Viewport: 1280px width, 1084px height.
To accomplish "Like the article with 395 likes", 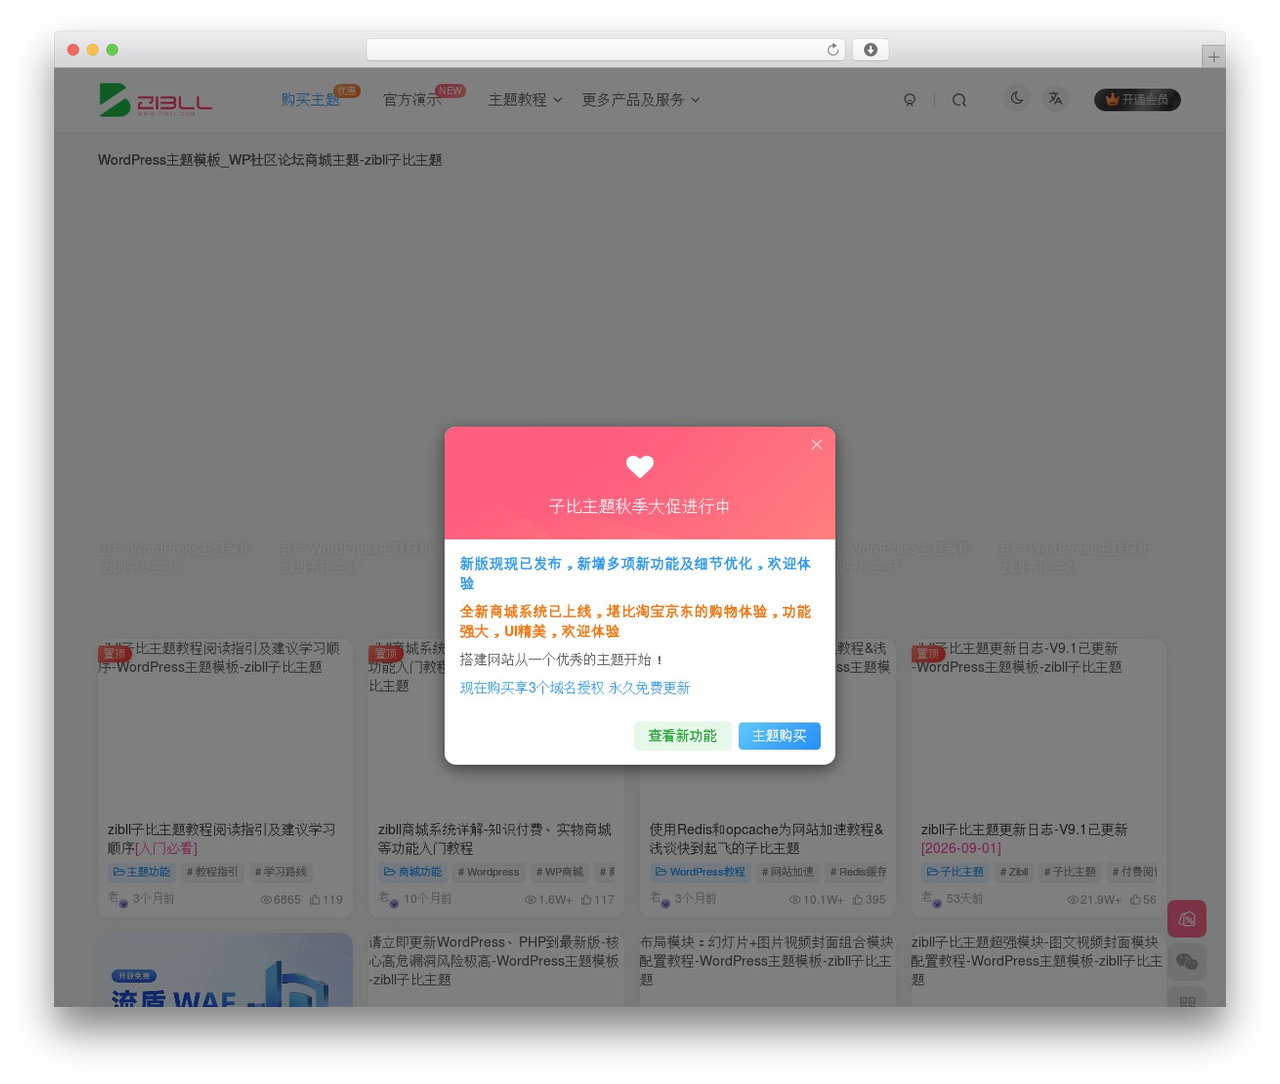I will pos(869,900).
